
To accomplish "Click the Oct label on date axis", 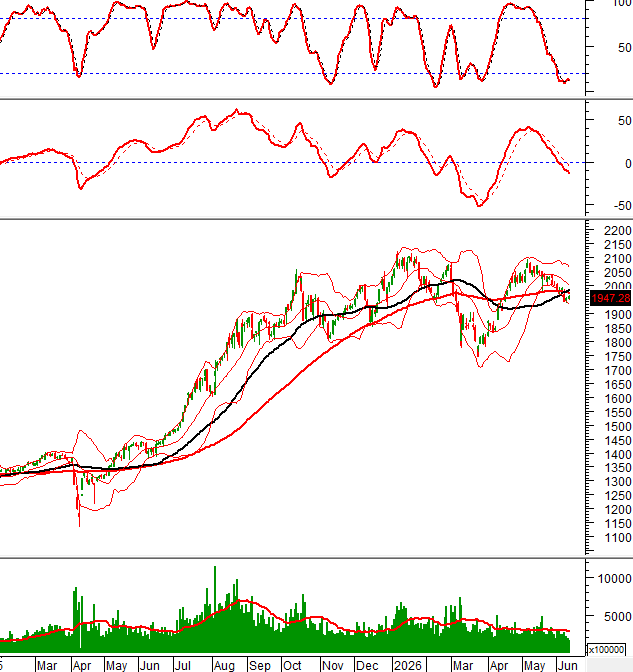I will 292,666.
